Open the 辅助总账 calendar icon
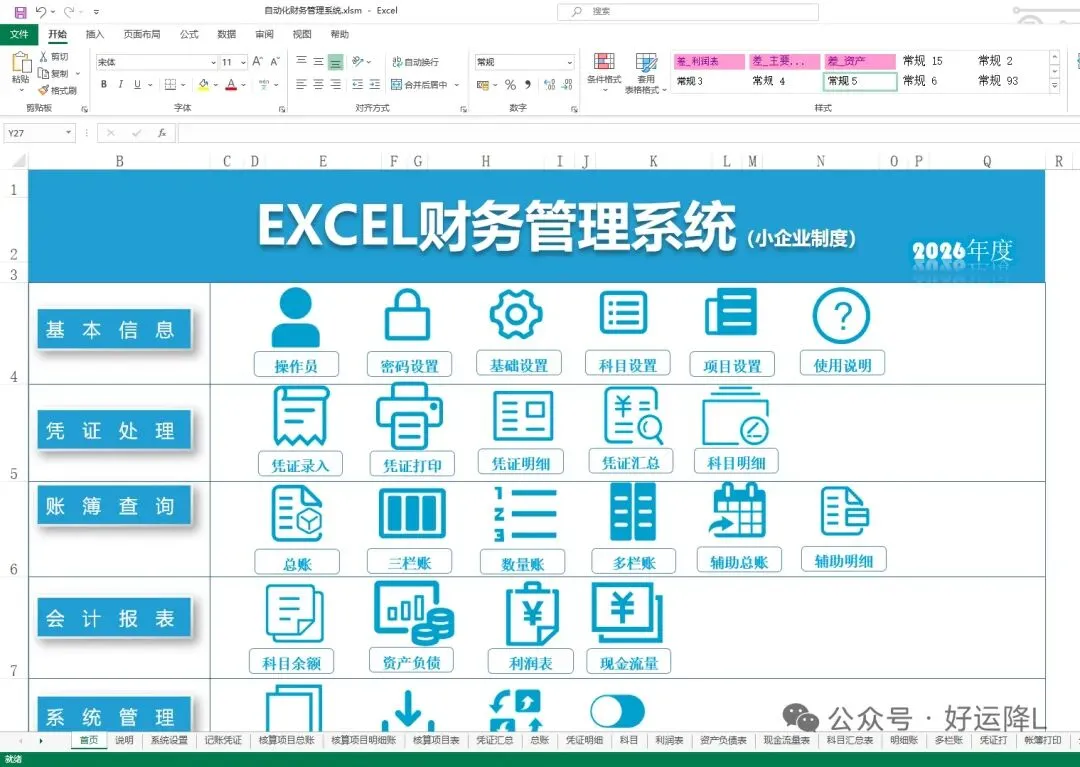1080x767 pixels. [738, 510]
